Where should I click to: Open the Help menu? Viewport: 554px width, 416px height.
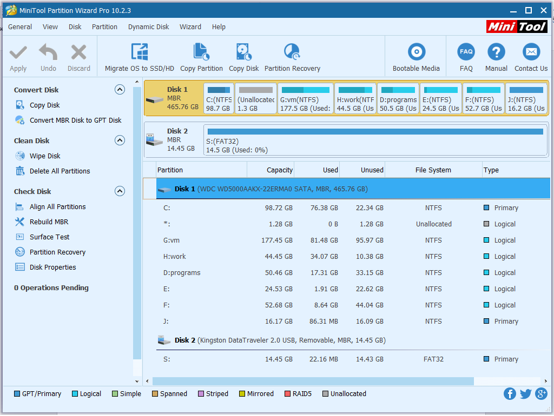pos(218,27)
